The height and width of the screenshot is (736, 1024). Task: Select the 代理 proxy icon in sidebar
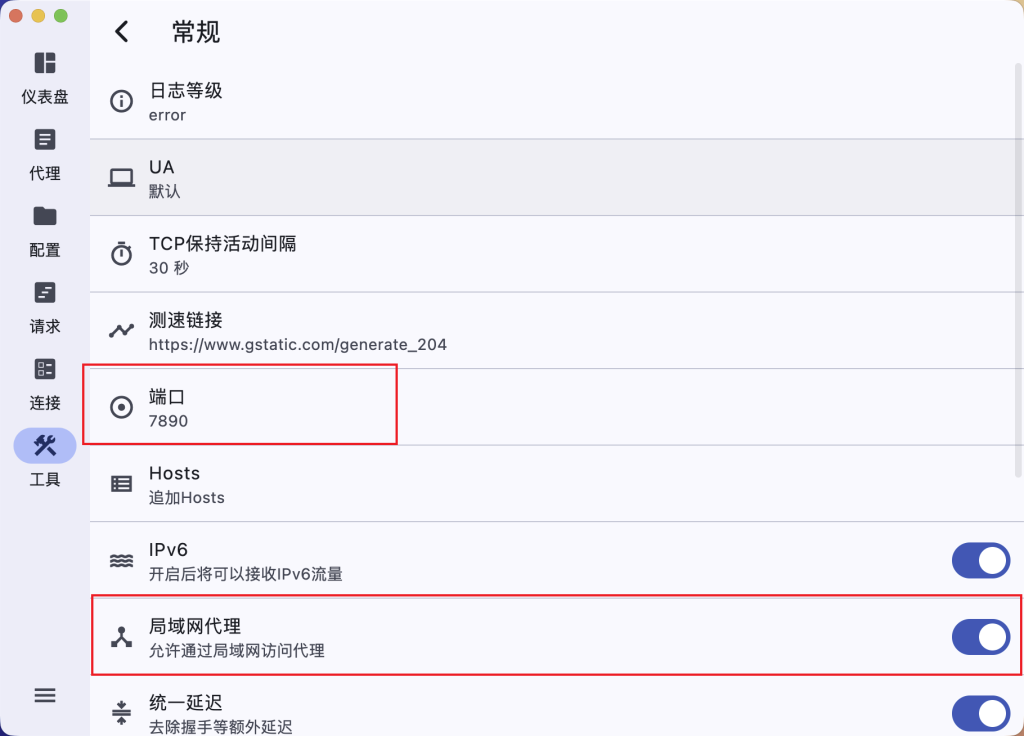pyautogui.click(x=44, y=140)
